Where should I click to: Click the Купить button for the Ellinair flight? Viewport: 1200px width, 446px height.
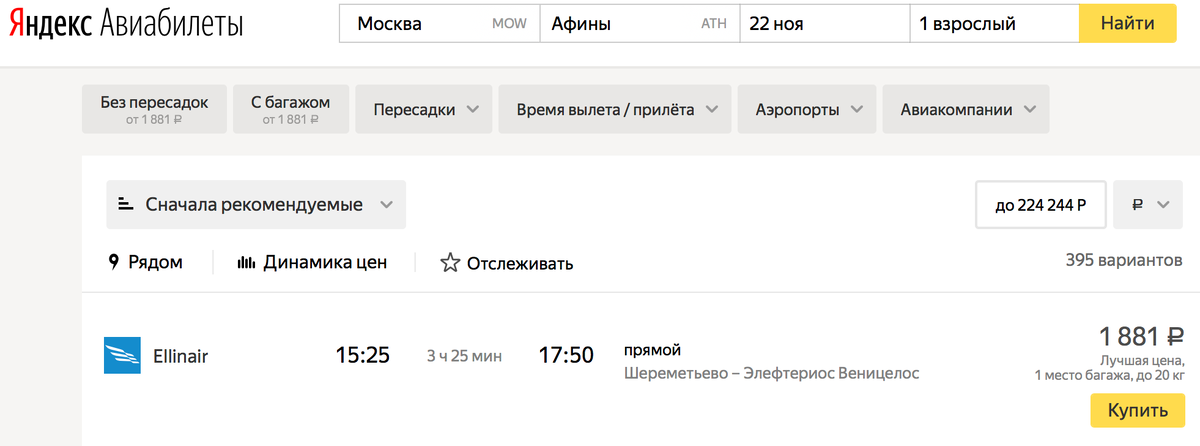pos(1137,411)
